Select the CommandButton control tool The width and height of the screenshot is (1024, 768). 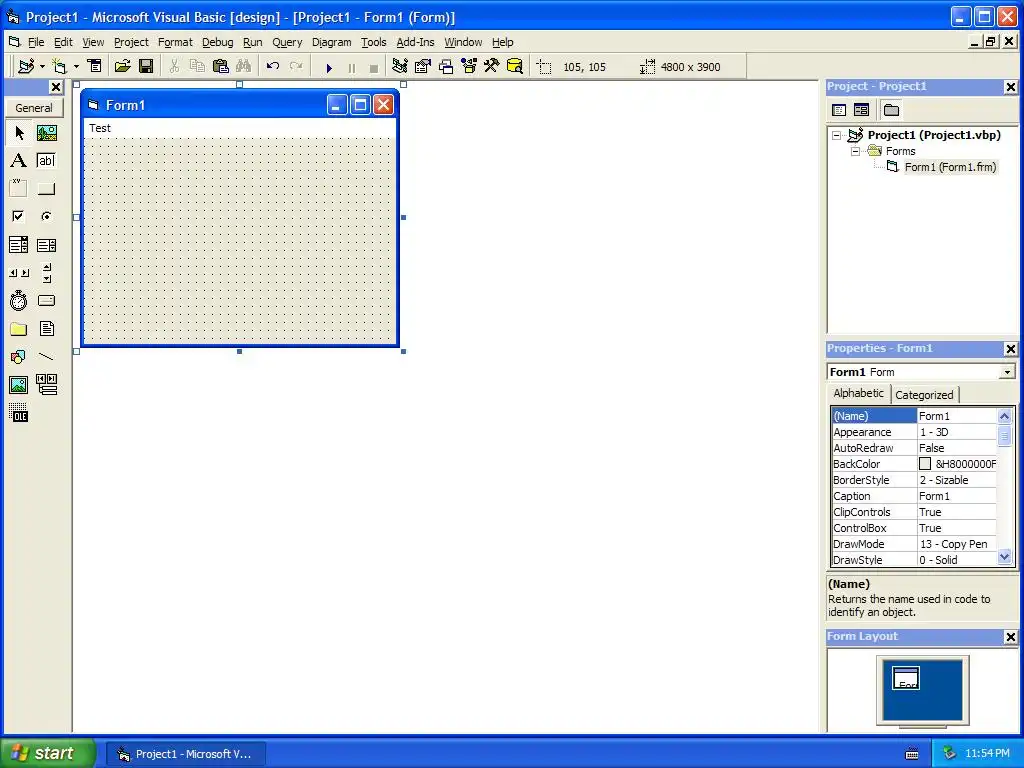(46, 189)
